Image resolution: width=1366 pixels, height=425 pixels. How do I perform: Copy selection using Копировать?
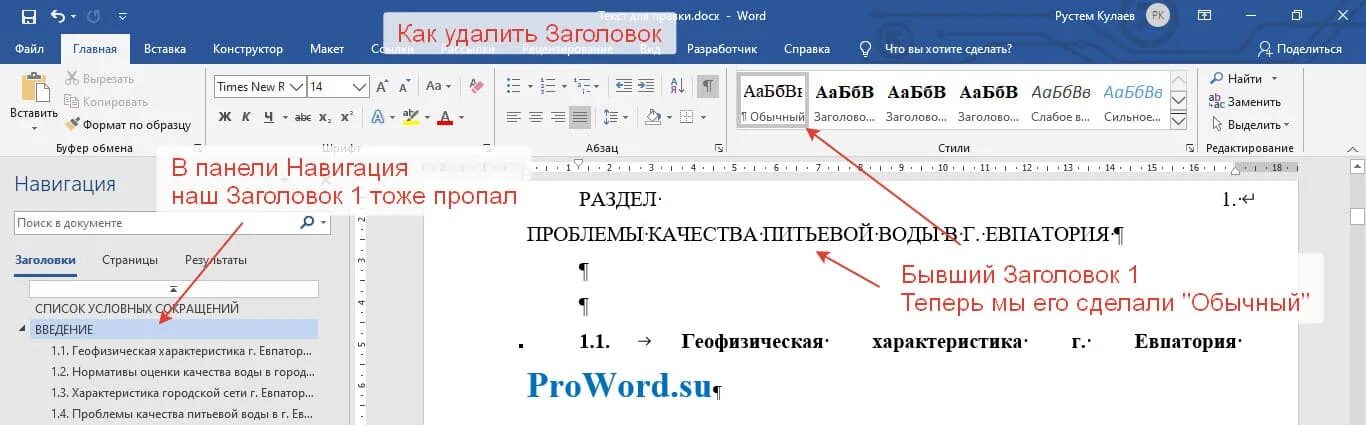pos(106,101)
